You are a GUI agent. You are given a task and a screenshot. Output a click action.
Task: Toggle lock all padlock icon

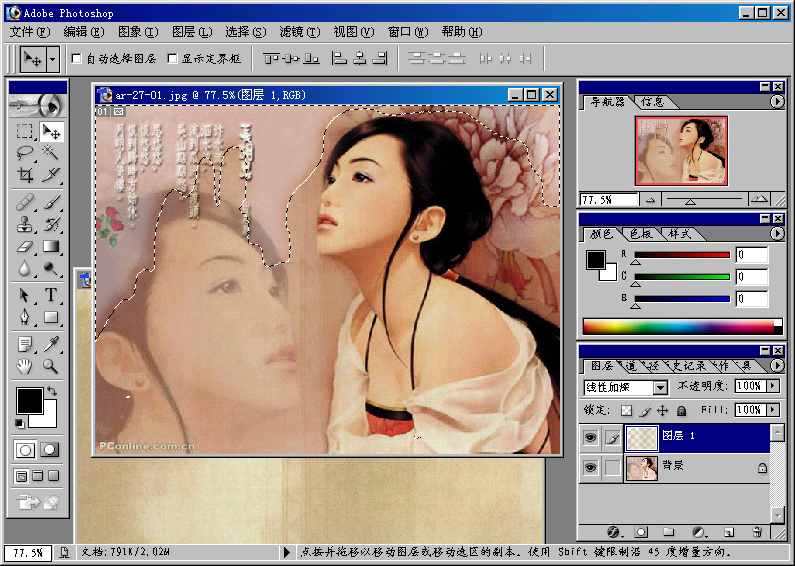click(x=681, y=410)
